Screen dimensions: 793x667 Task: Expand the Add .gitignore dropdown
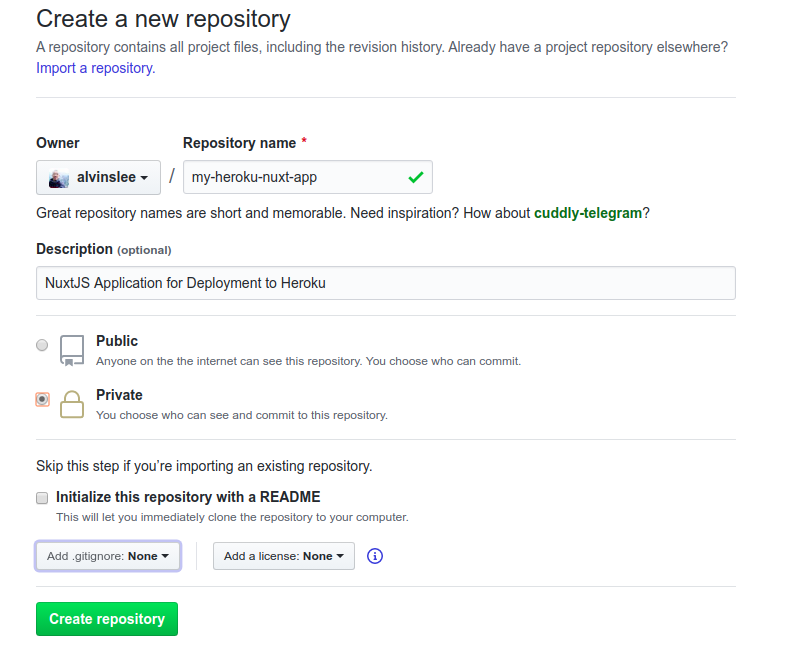point(108,556)
